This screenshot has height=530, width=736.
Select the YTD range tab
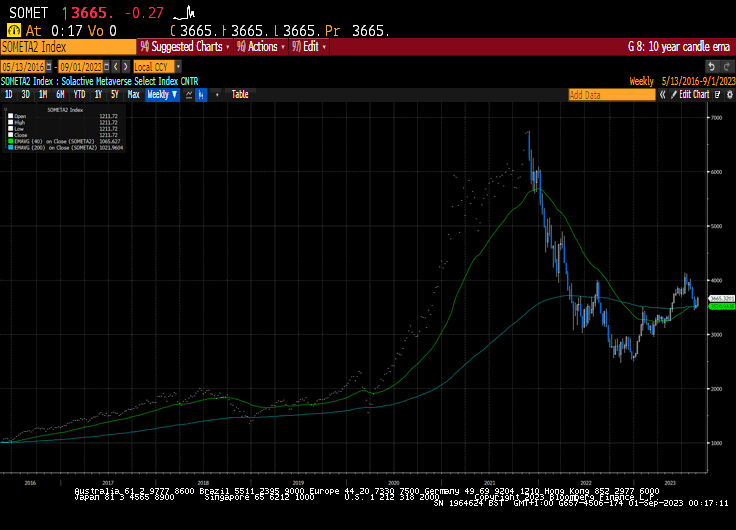coord(79,95)
